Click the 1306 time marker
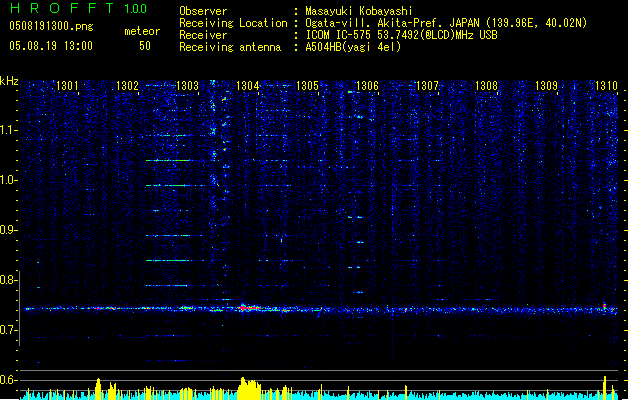 point(367,86)
